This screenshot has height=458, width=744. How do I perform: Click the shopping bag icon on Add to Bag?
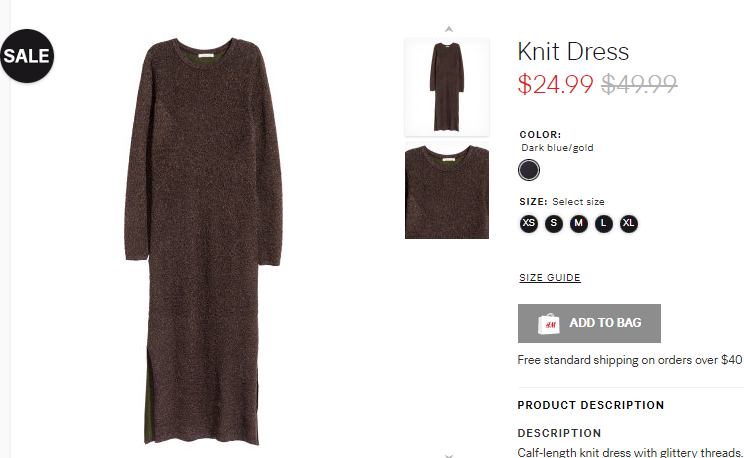tap(549, 324)
